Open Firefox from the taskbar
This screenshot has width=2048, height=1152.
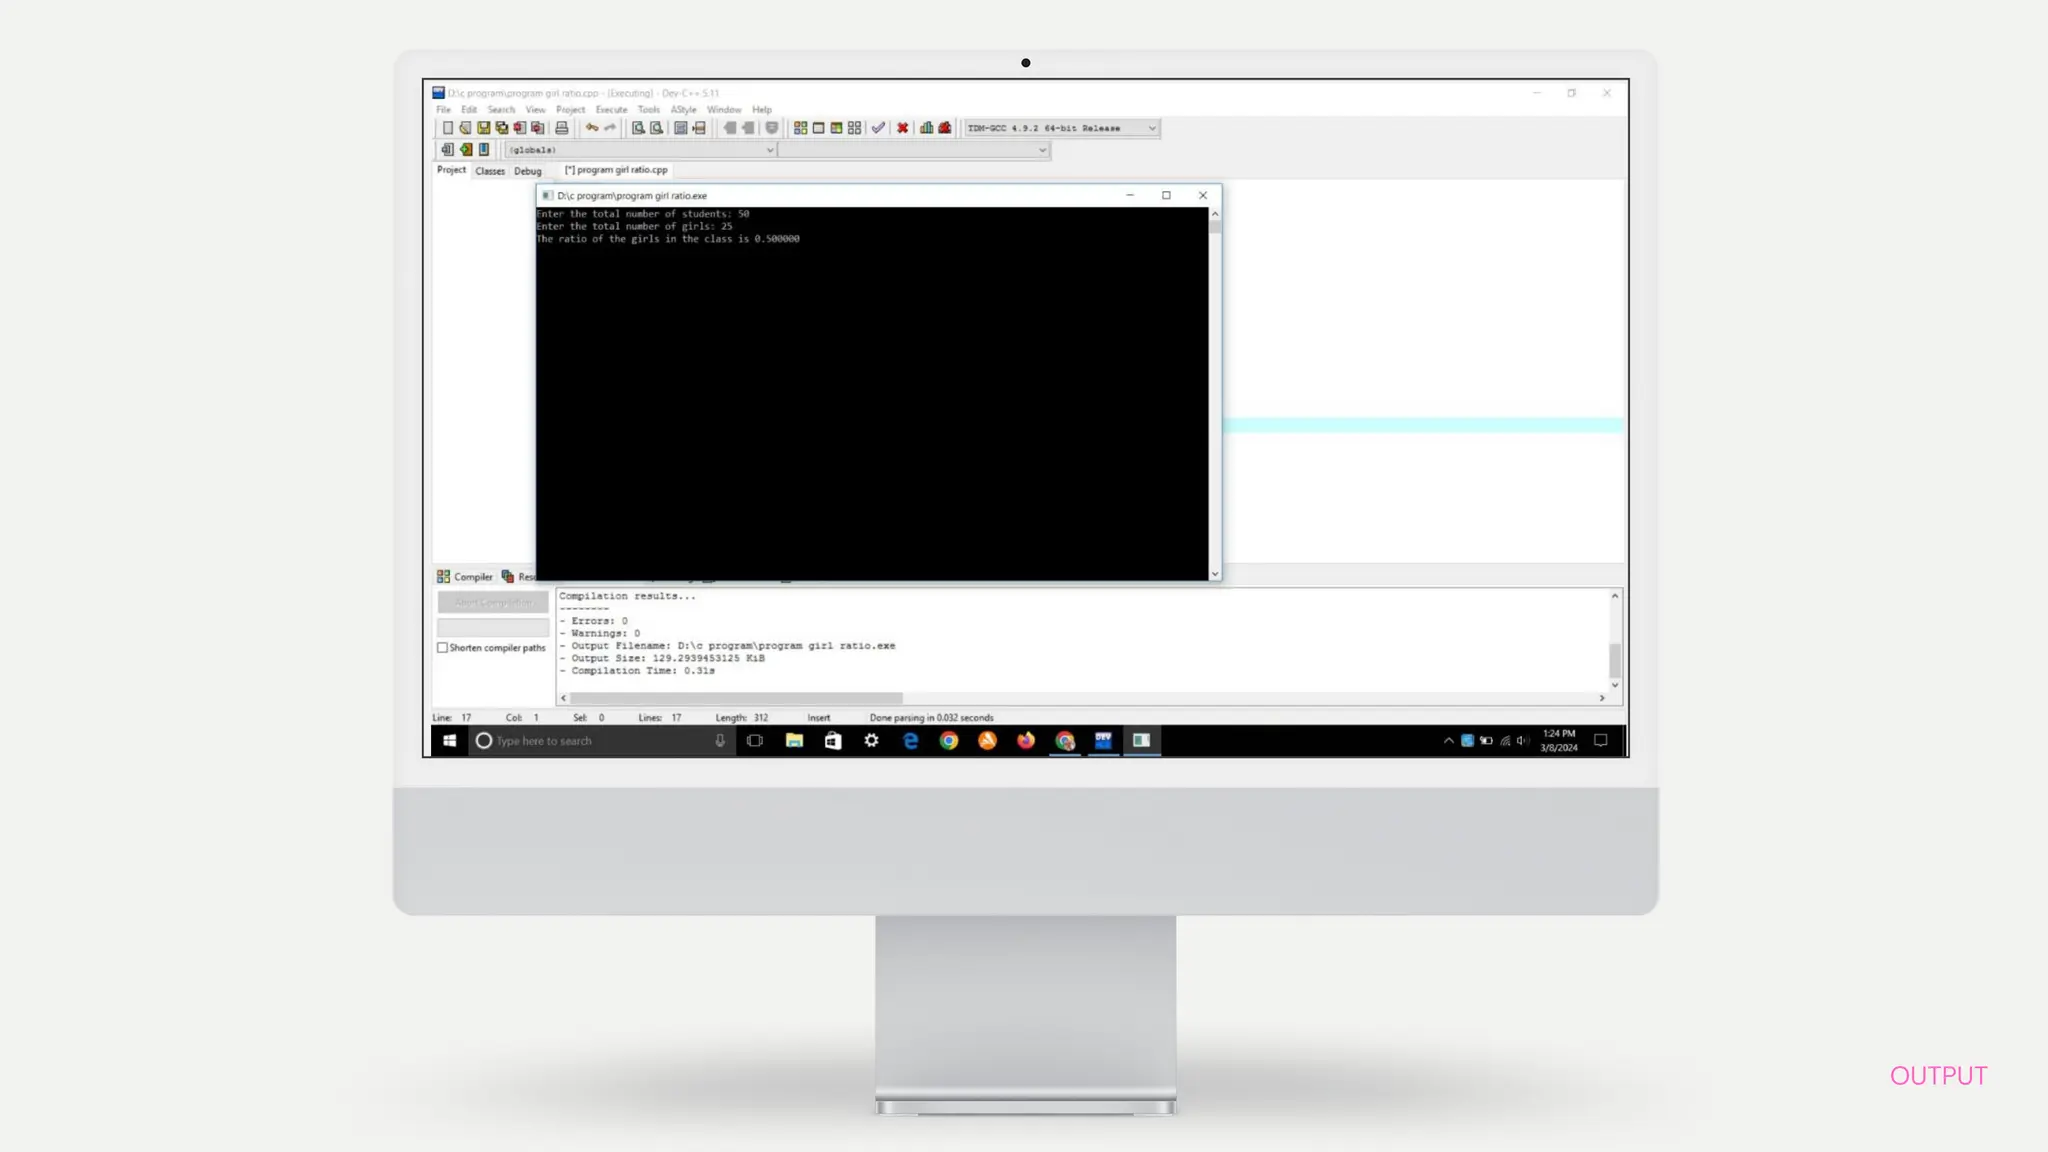pyautogui.click(x=1026, y=741)
